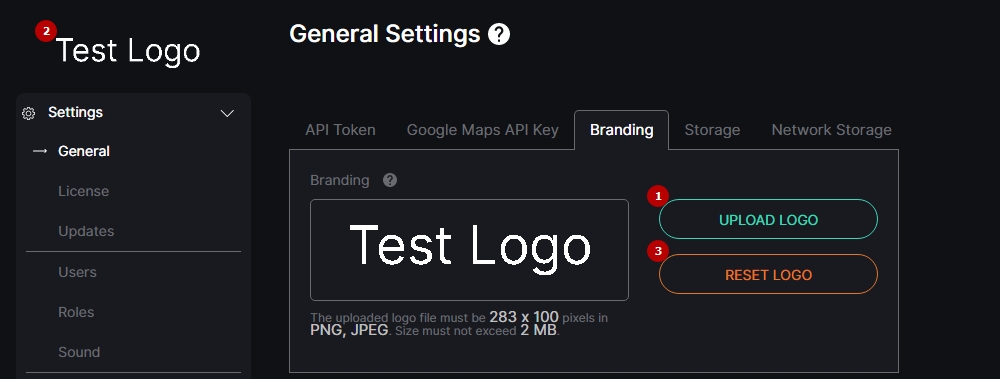Collapse the Settings section chevron
This screenshot has width=1000, height=379.
[227, 114]
